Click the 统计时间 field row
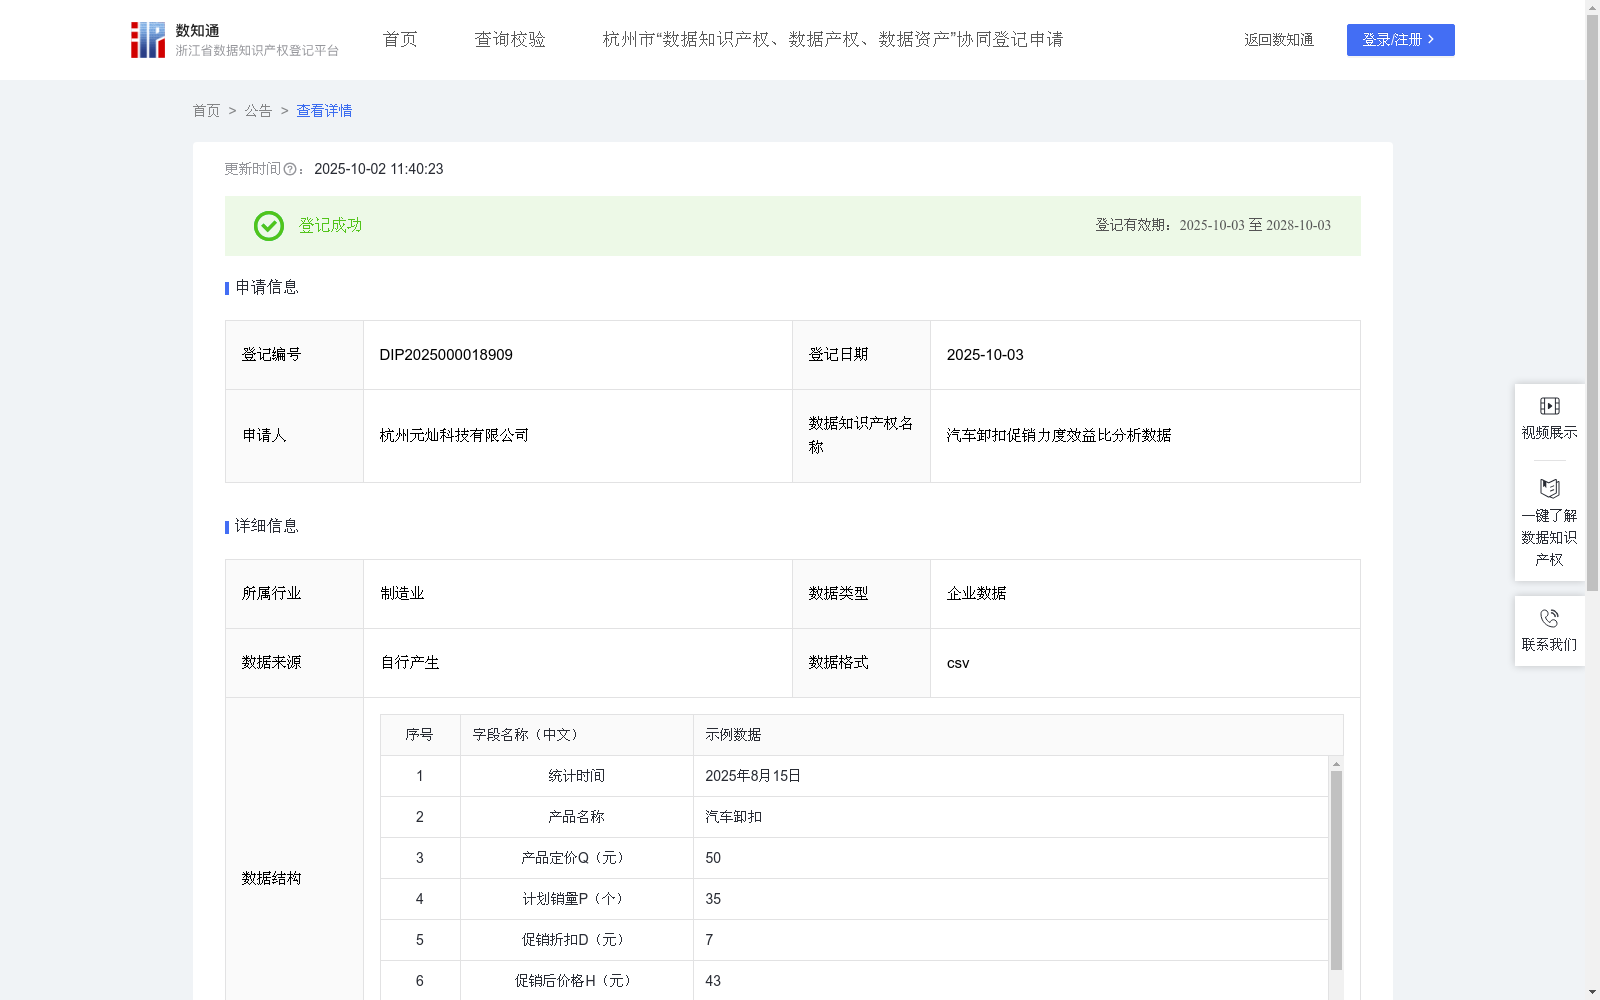The image size is (1600, 1000). tap(854, 776)
